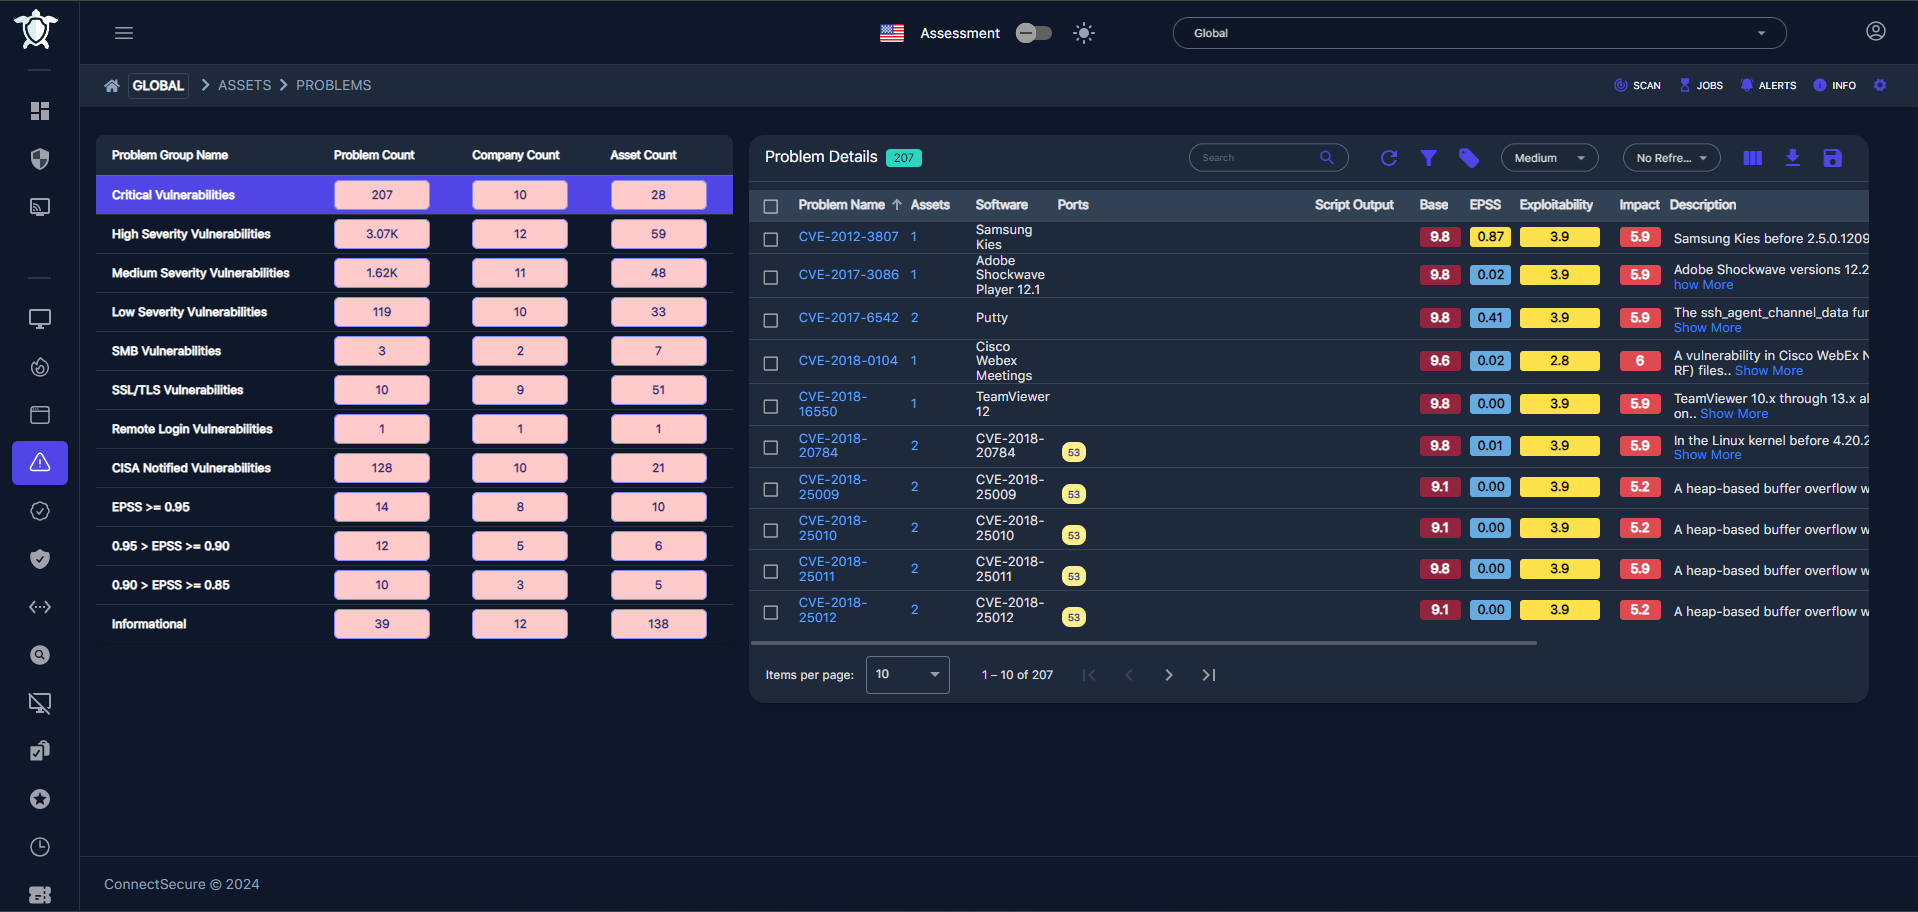Go to the ASSETS breadcrumb item
1918x912 pixels.
click(244, 85)
